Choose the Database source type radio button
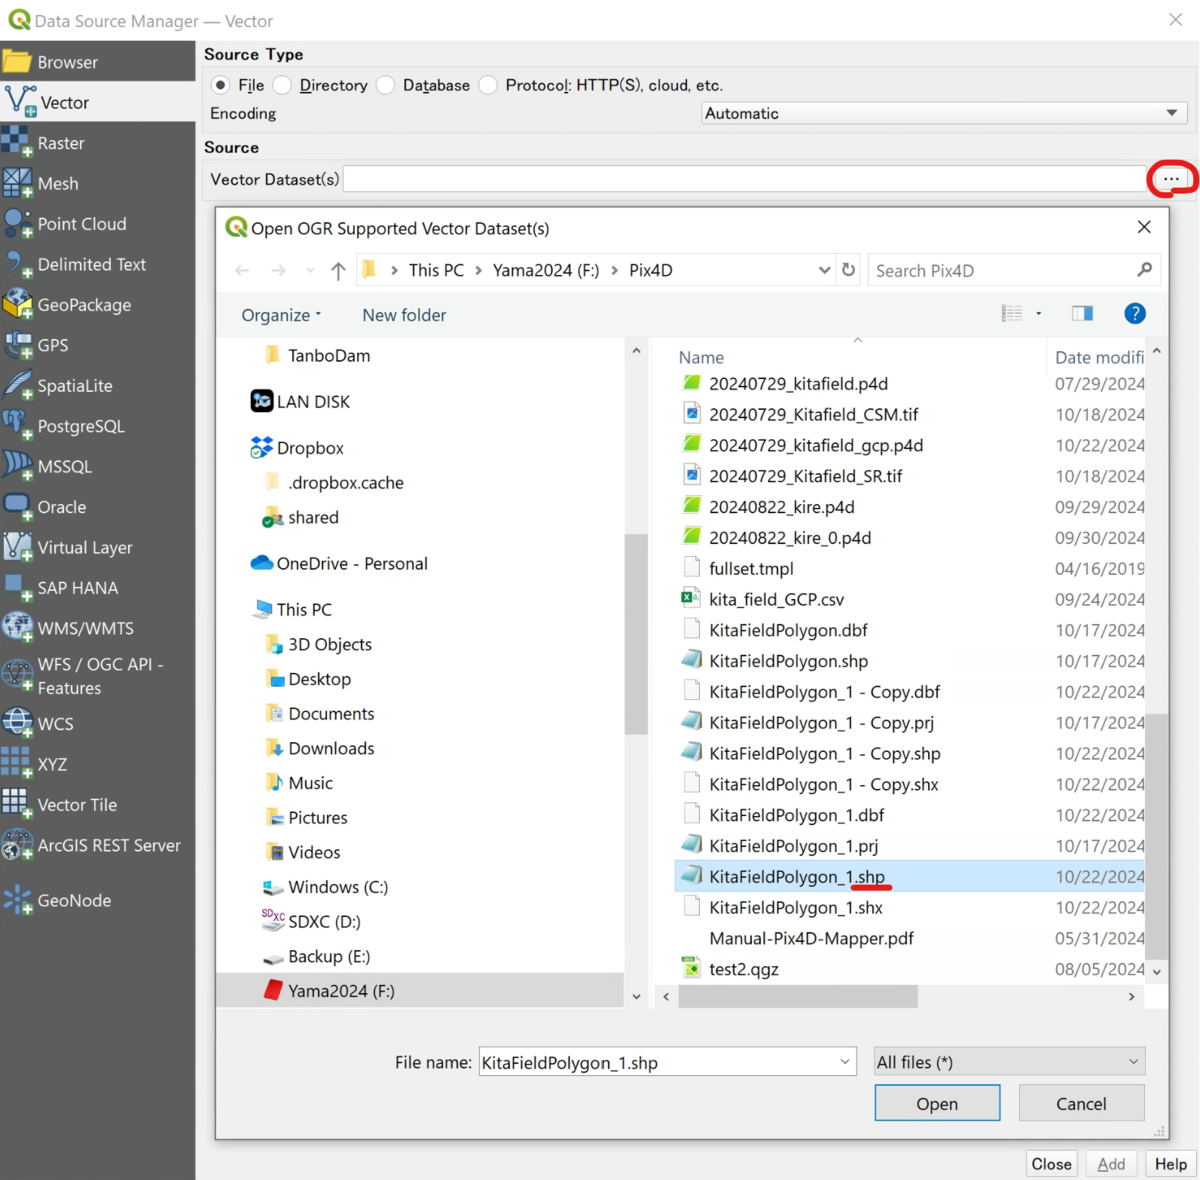This screenshot has width=1200, height=1180. tap(386, 85)
